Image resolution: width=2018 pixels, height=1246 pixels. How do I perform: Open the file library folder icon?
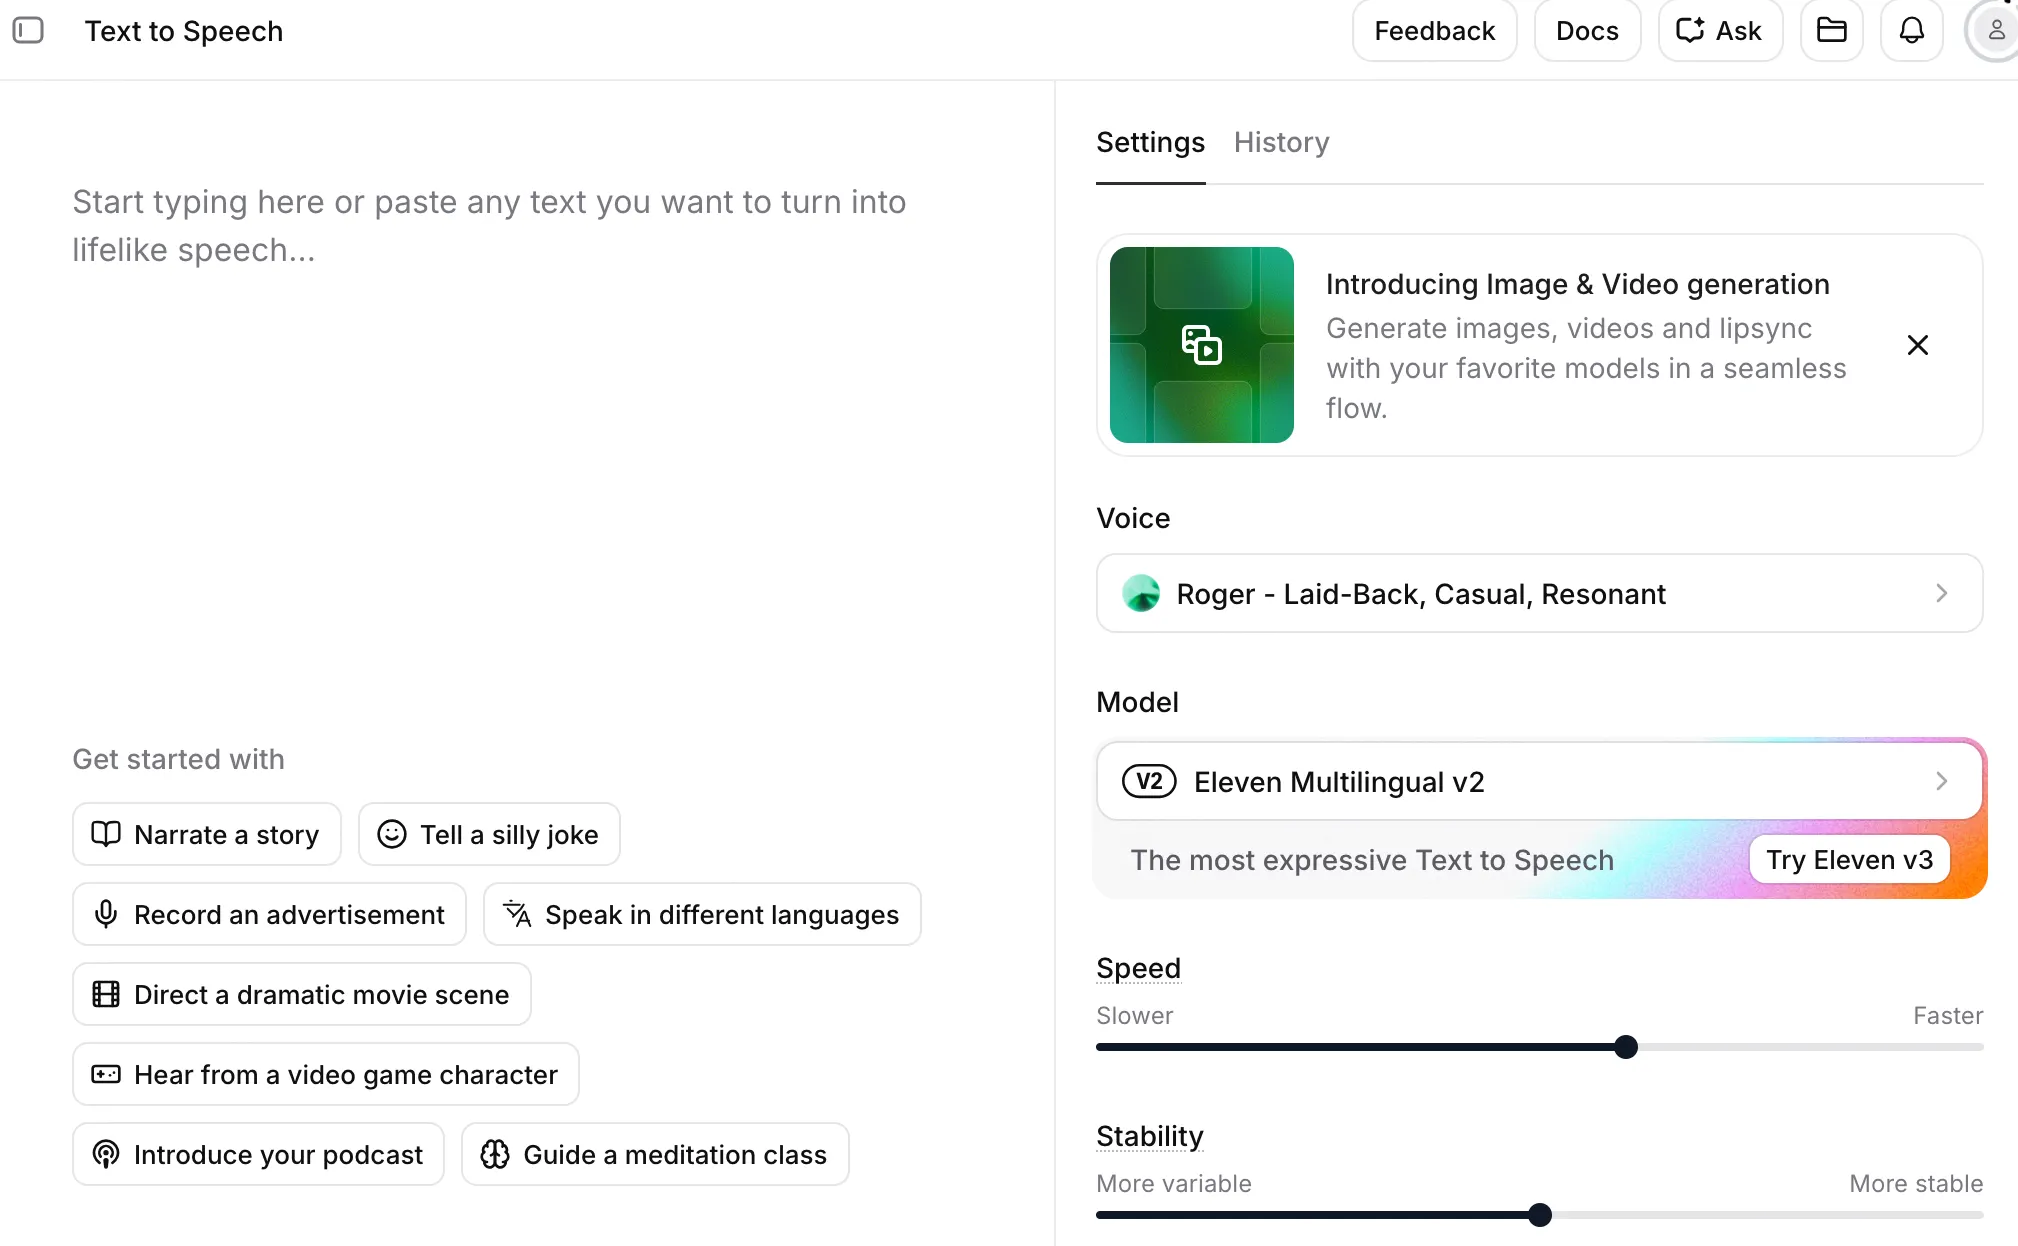(1832, 31)
